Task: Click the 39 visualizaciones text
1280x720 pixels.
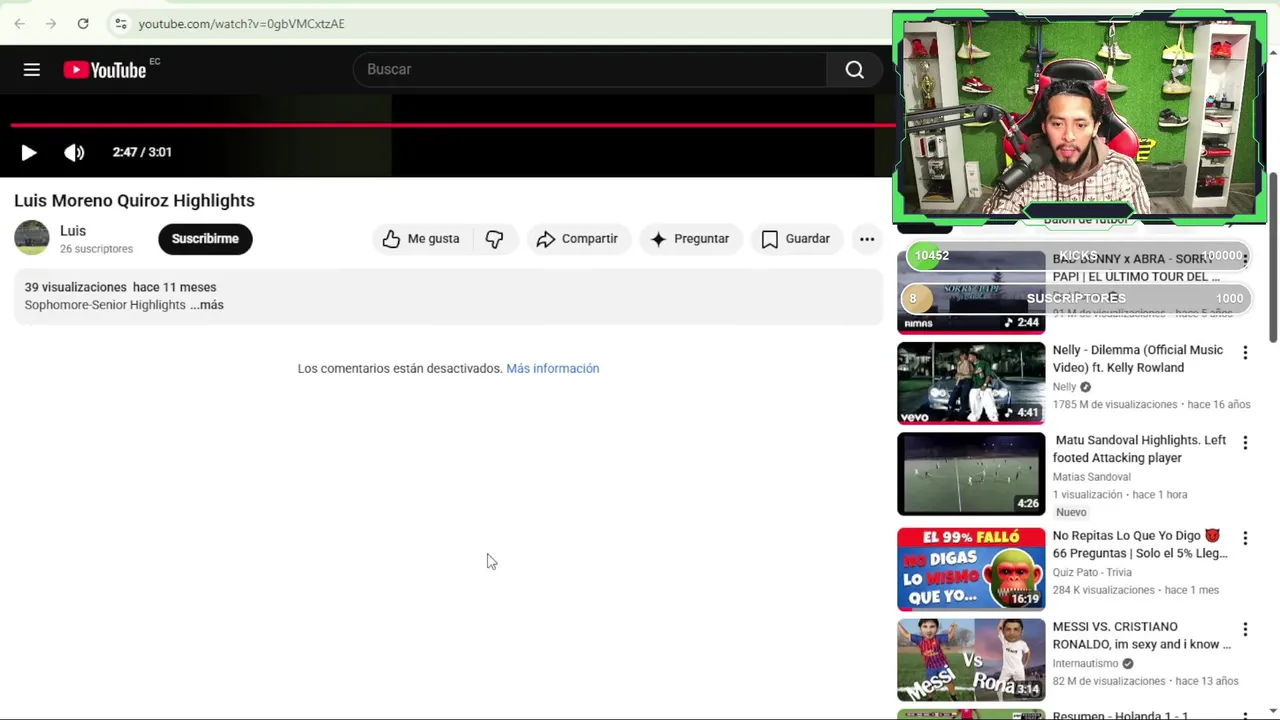Action: [x=75, y=287]
